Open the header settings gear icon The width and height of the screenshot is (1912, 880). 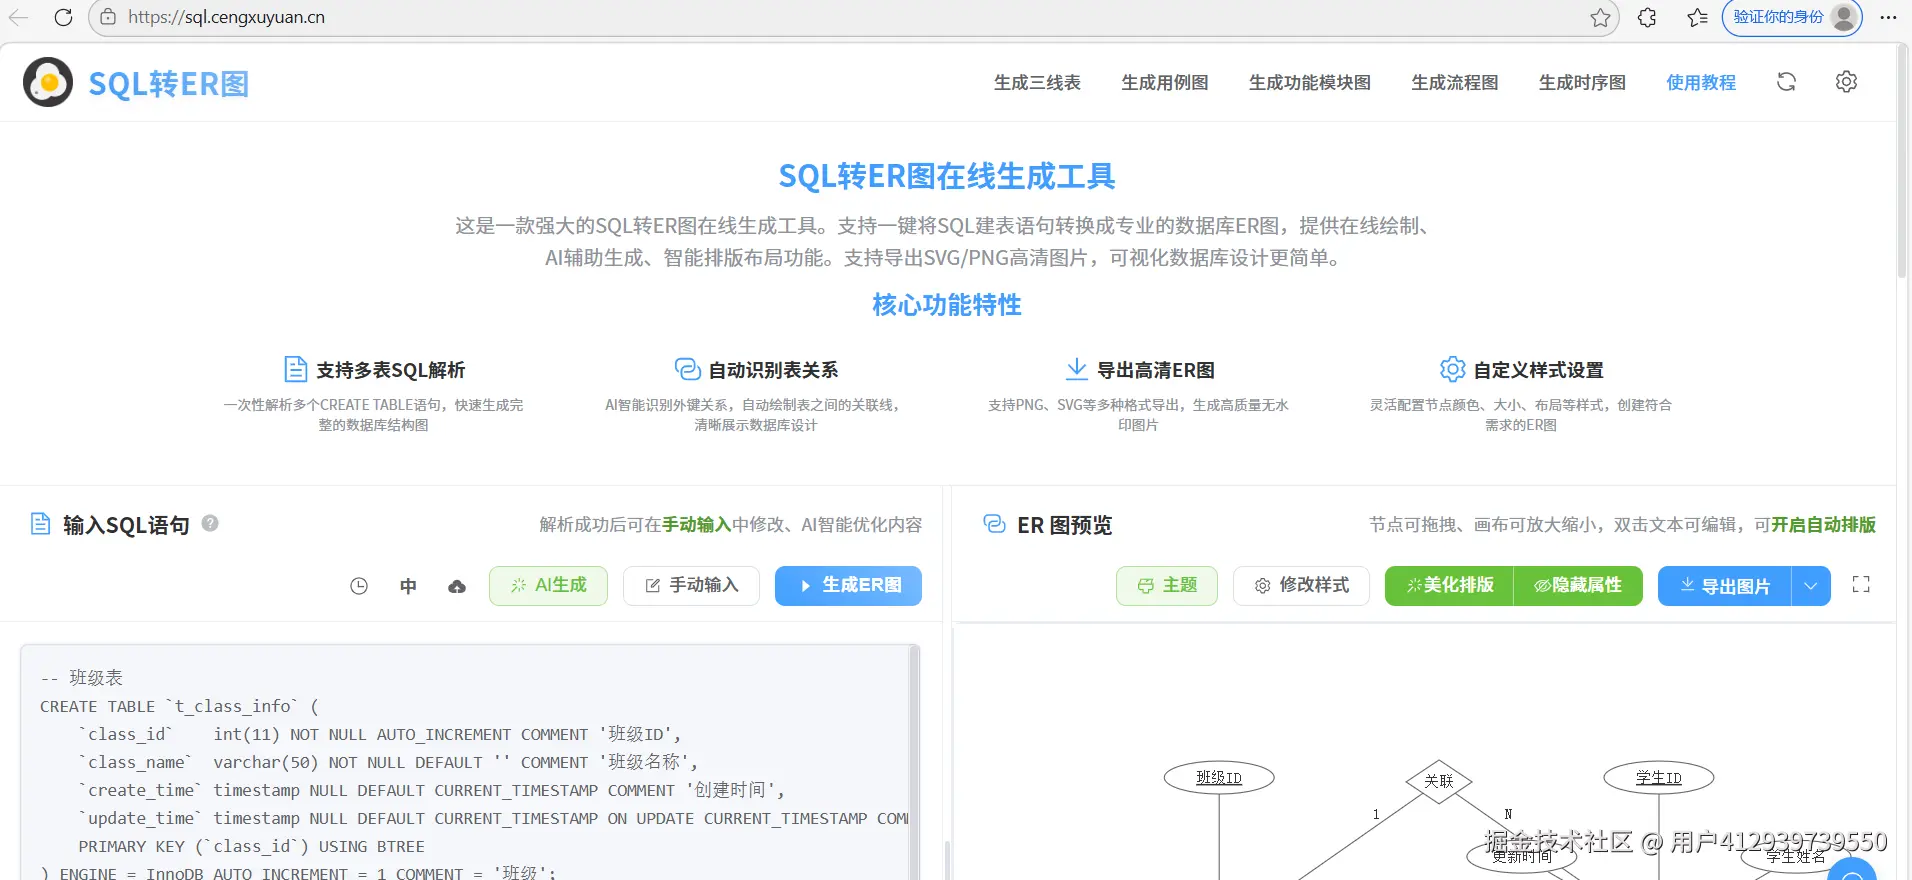point(1846,82)
